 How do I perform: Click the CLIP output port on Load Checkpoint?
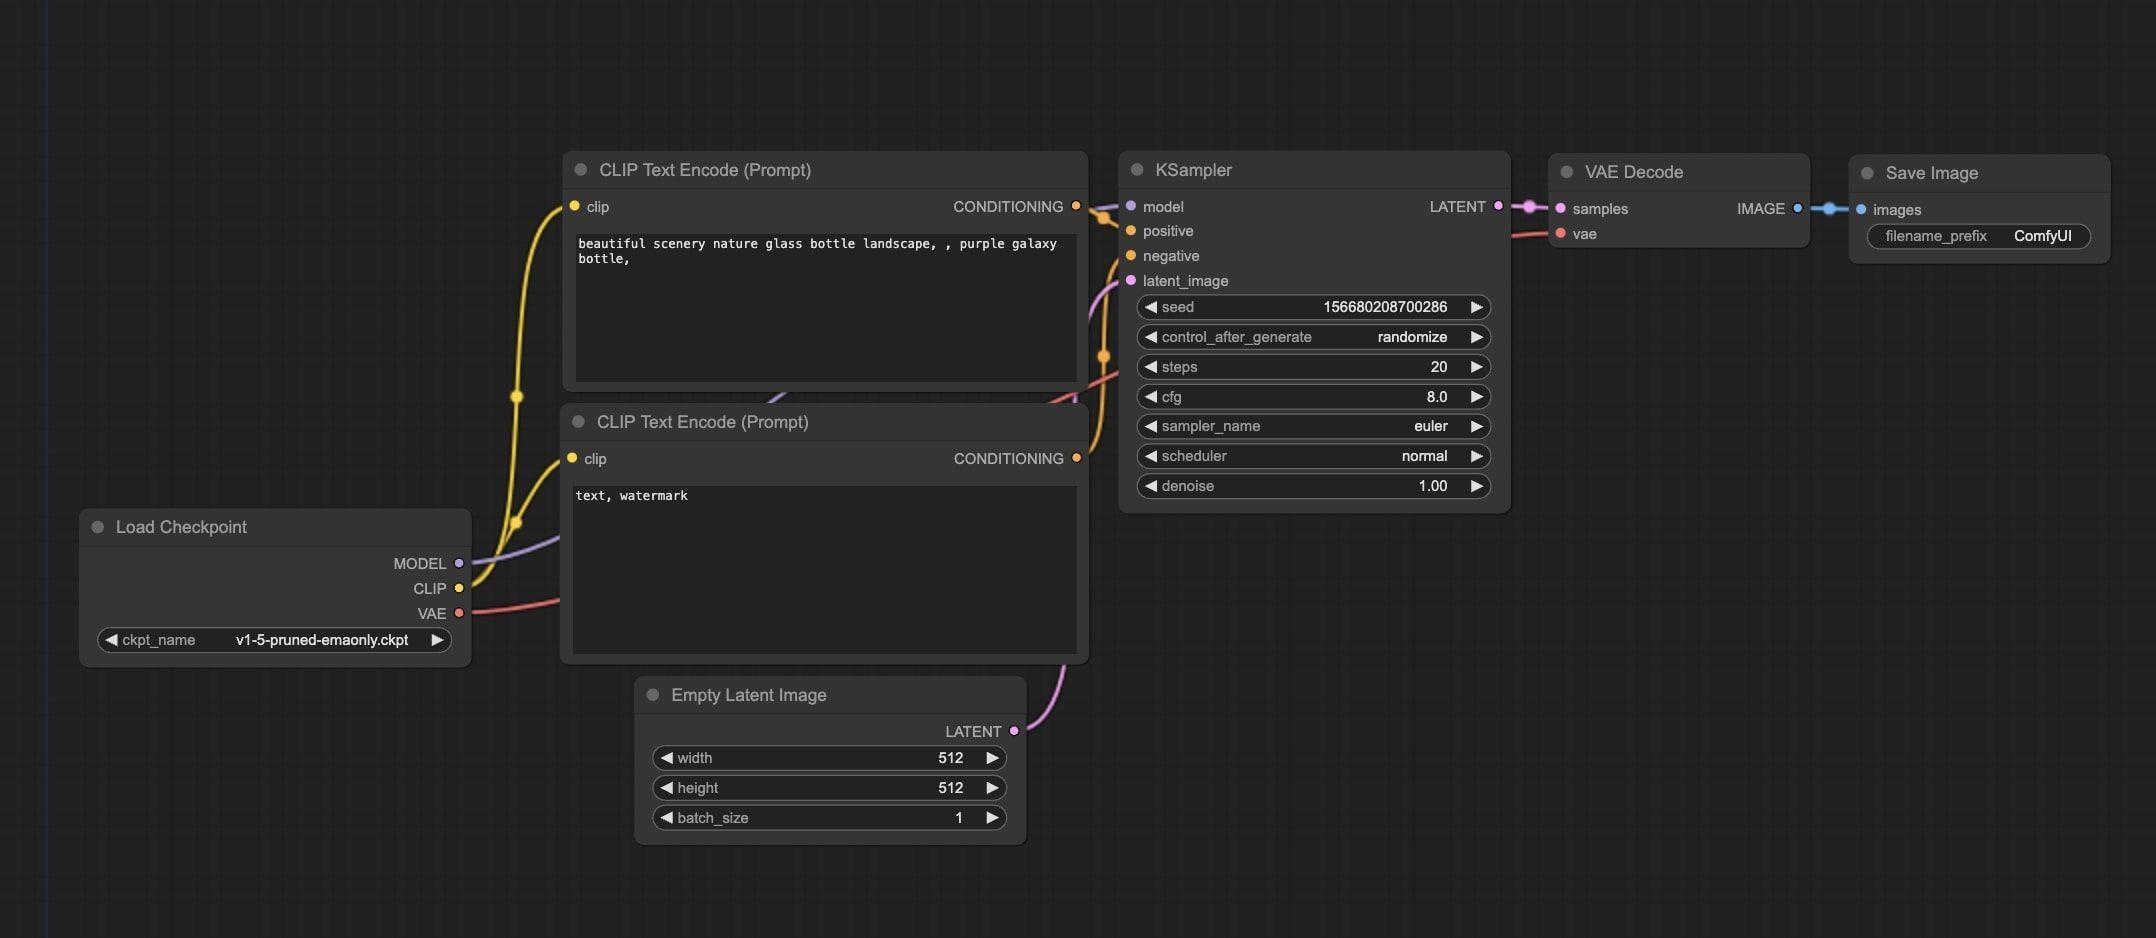pyautogui.click(x=459, y=588)
